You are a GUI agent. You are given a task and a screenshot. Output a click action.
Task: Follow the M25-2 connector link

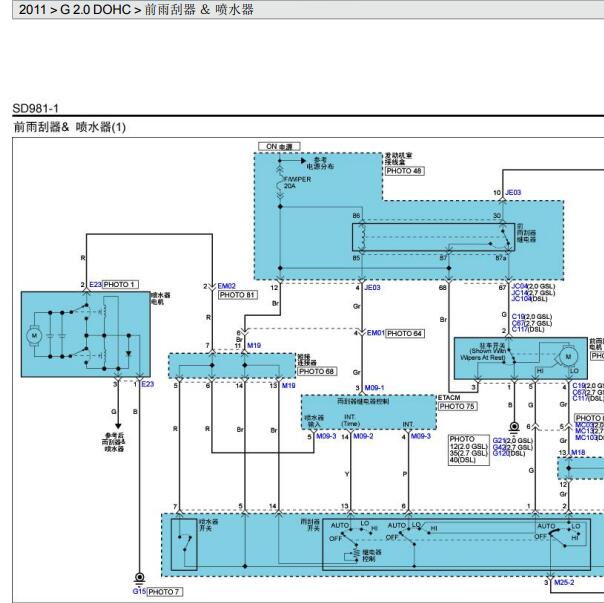click(x=564, y=582)
